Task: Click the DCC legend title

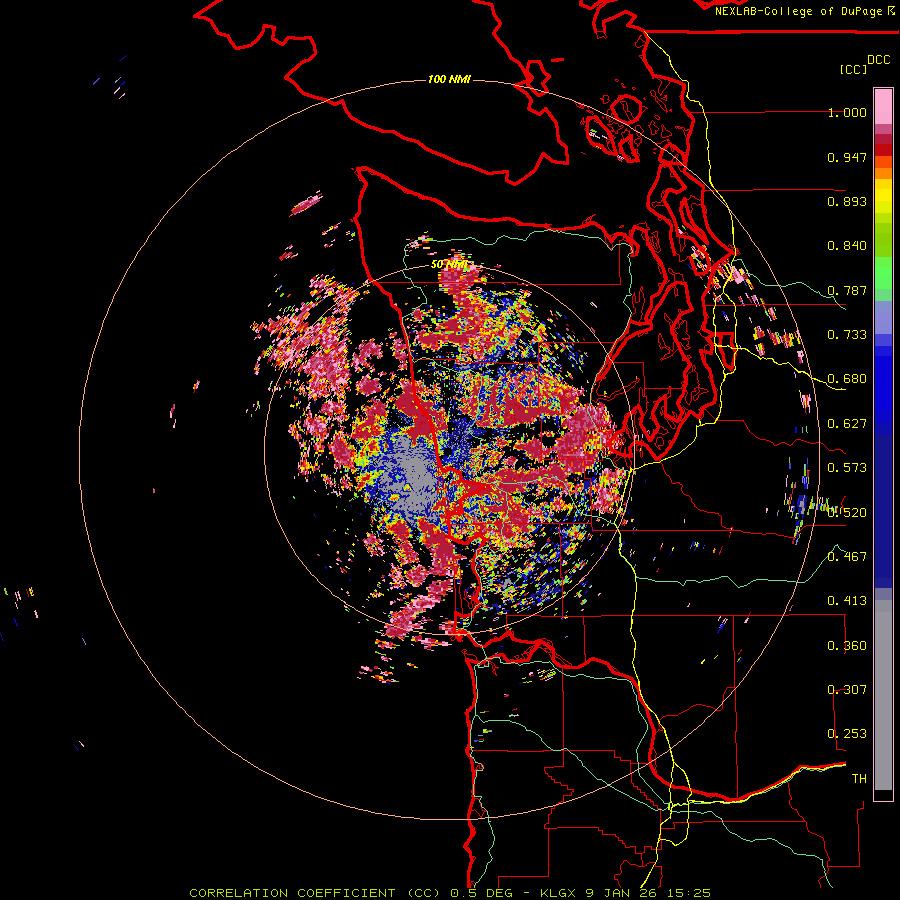Action: pos(879,60)
